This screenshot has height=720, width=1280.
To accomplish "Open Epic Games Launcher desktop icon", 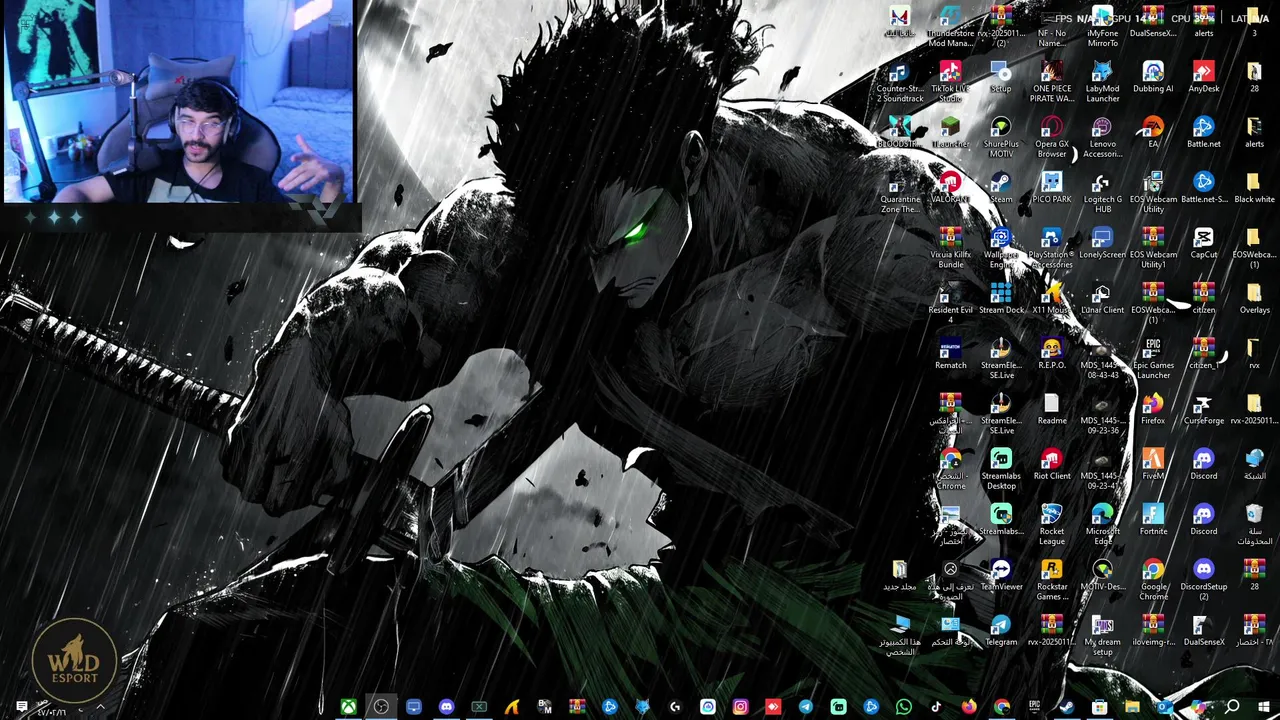I will point(1153,358).
